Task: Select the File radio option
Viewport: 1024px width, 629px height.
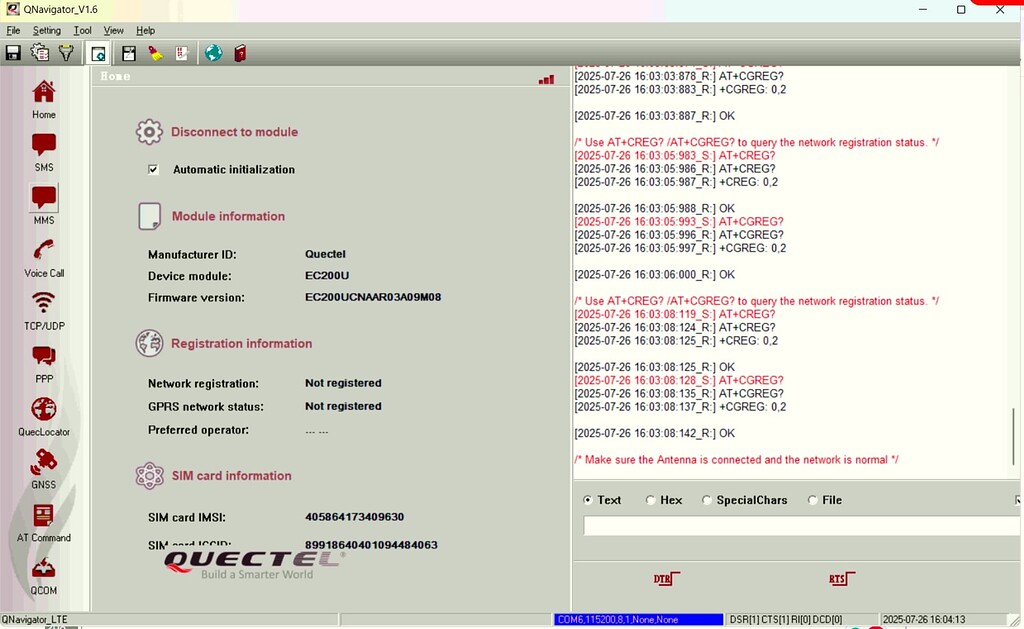Action: (812, 500)
